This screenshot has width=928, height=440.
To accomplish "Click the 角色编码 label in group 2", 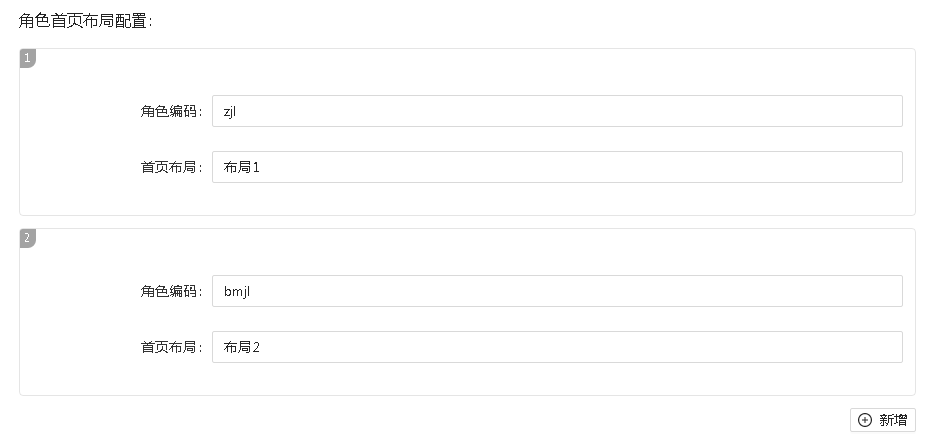I will tap(171, 291).
